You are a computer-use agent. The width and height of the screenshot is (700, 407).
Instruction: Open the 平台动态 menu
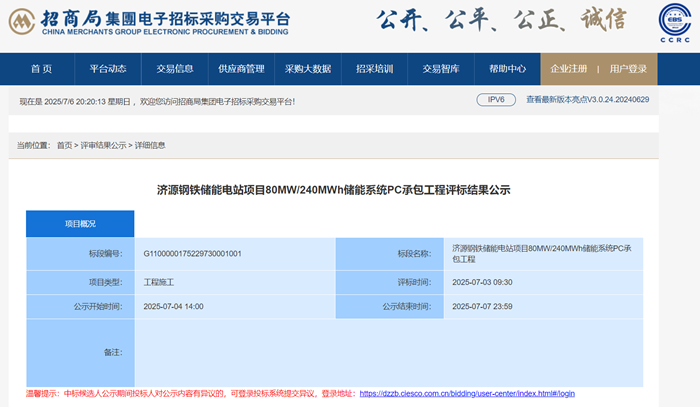[108, 69]
